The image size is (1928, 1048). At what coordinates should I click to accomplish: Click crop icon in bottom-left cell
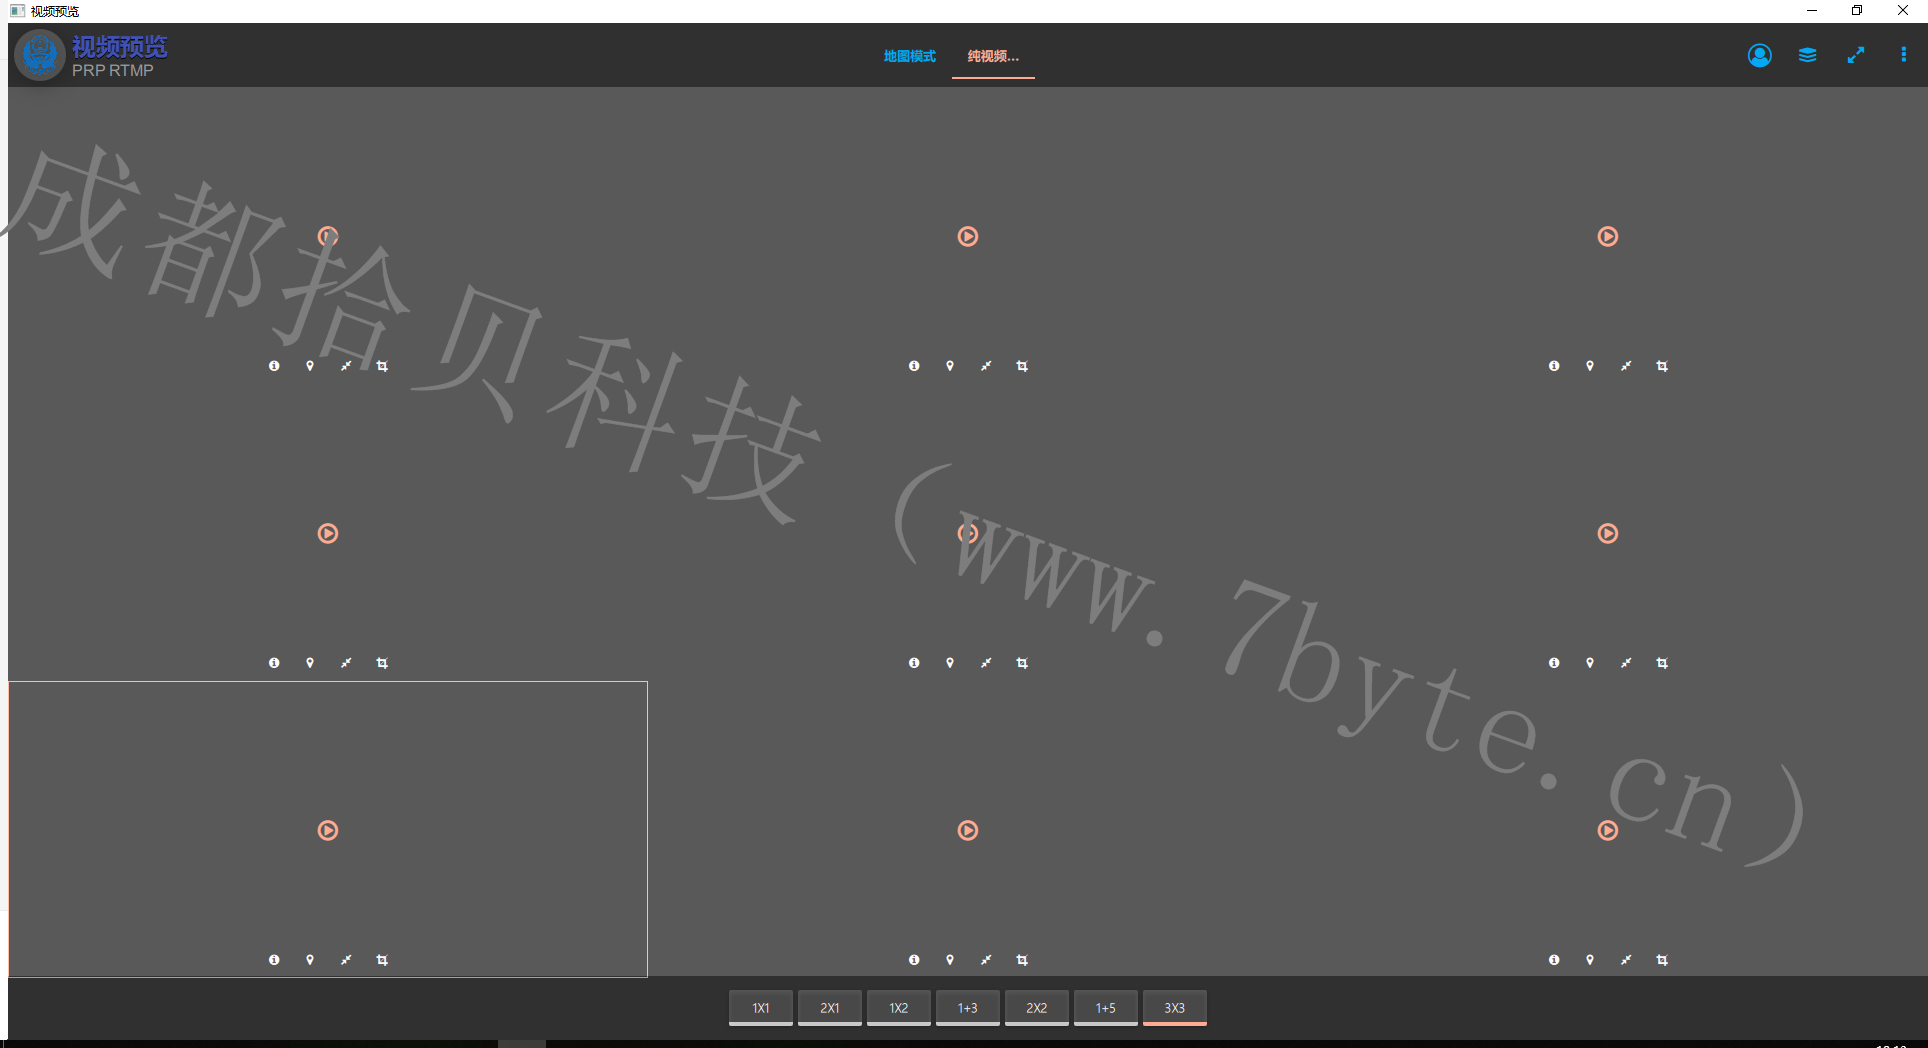tap(382, 960)
